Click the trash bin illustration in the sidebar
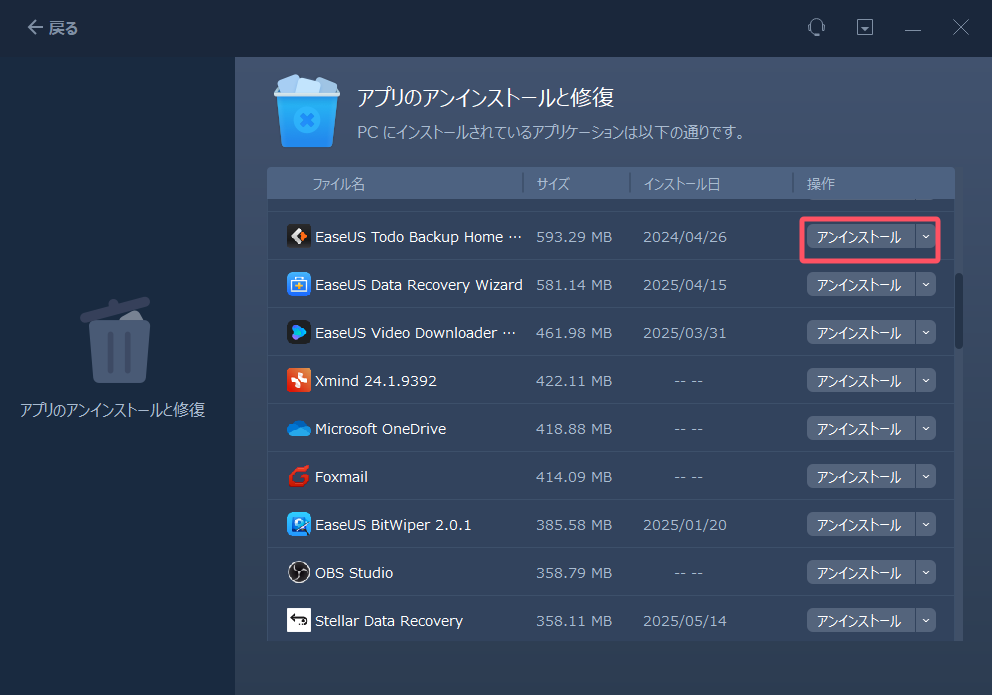Image resolution: width=992 pixels, height=695 pixels. point(117,341)
